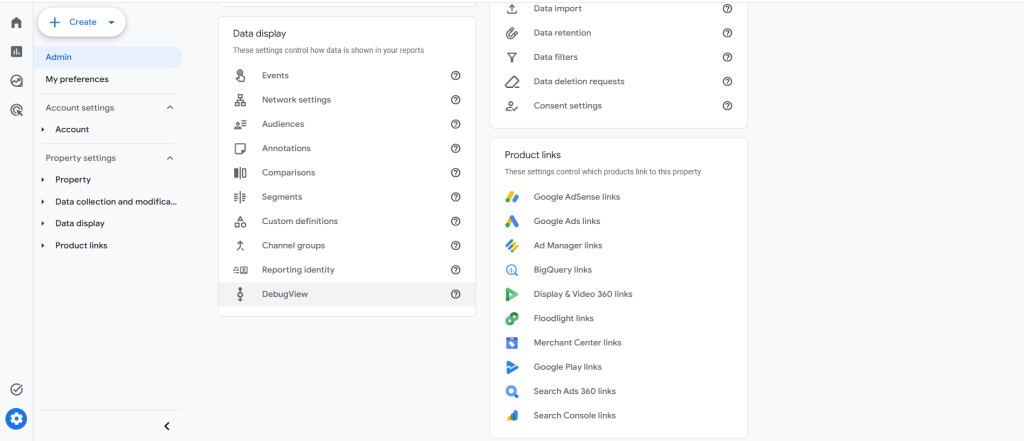1024x441 pixels.
Task: Click the Google Ads logo icon
Action: [512, 221]
